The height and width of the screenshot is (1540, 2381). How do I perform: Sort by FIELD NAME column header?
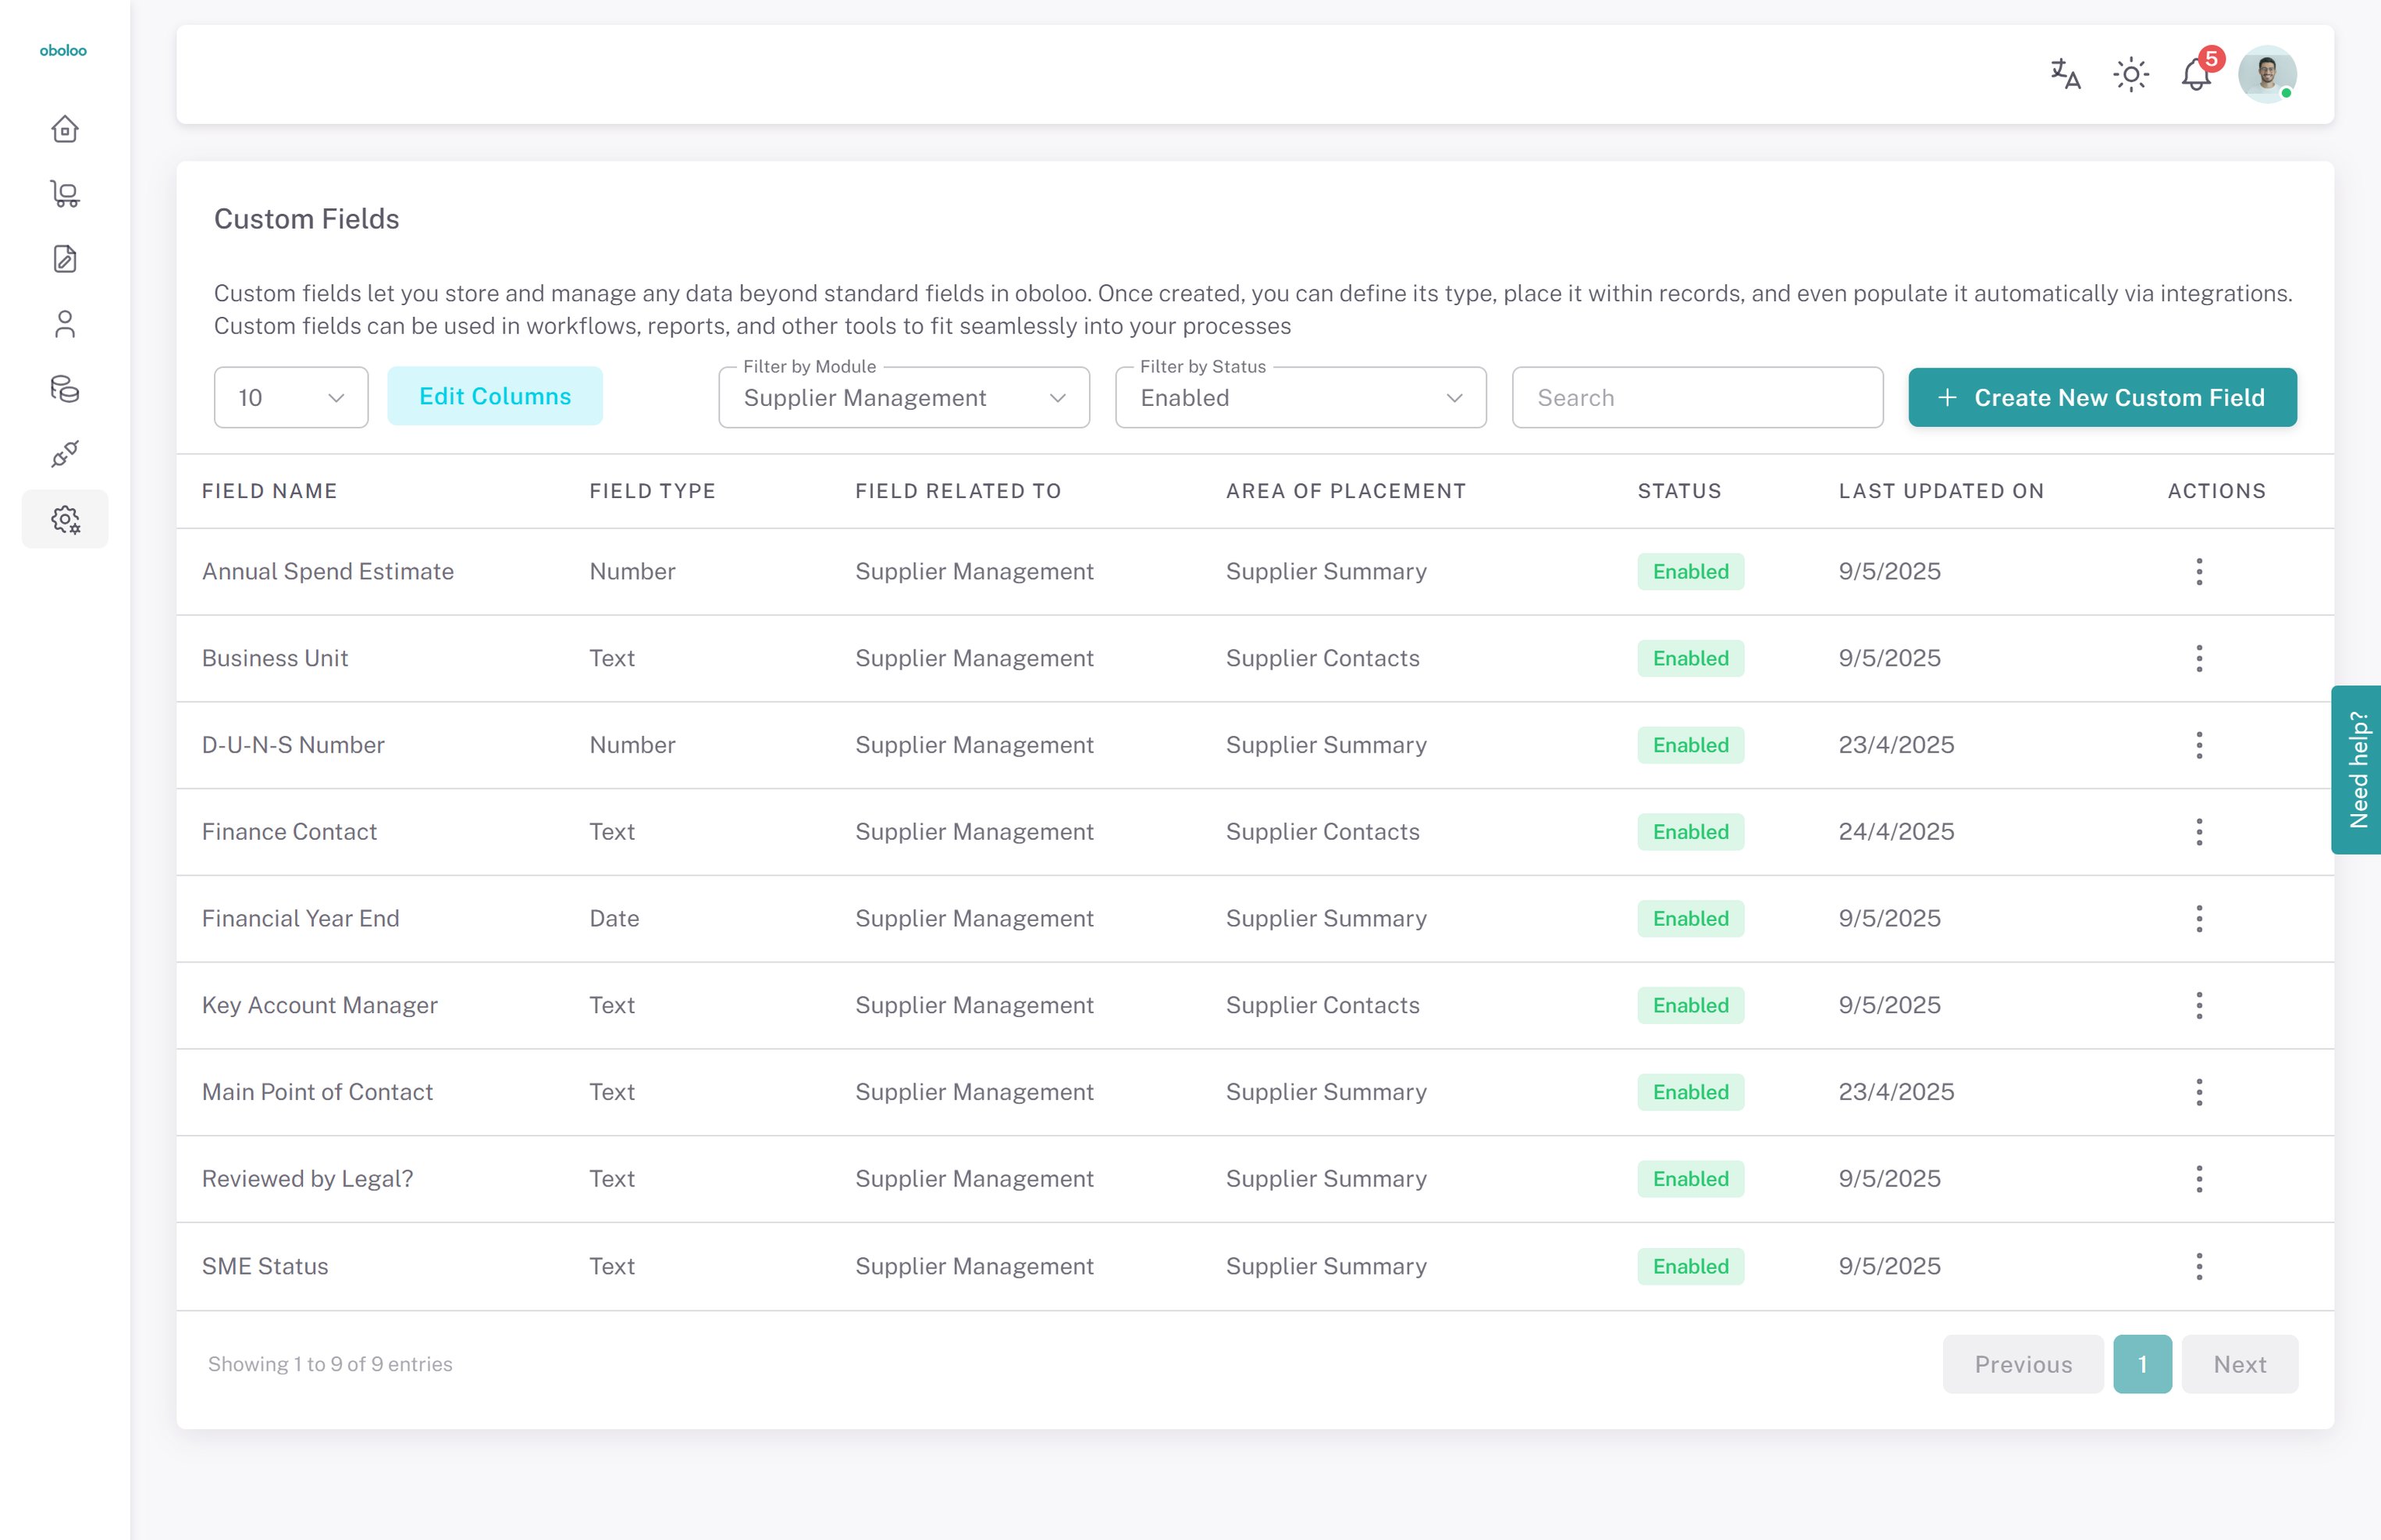coord(269,491)
